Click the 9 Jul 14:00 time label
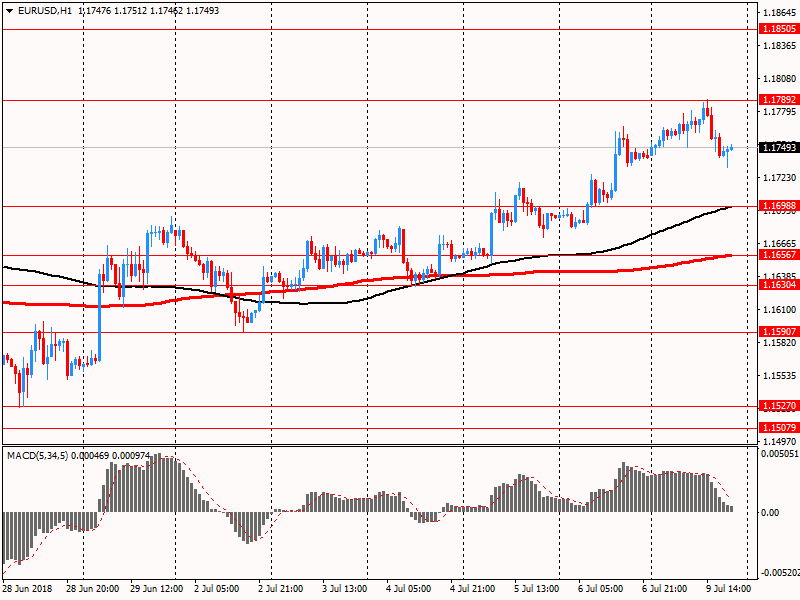This screenshot has width=800, height=600. [x=728, y=588]
